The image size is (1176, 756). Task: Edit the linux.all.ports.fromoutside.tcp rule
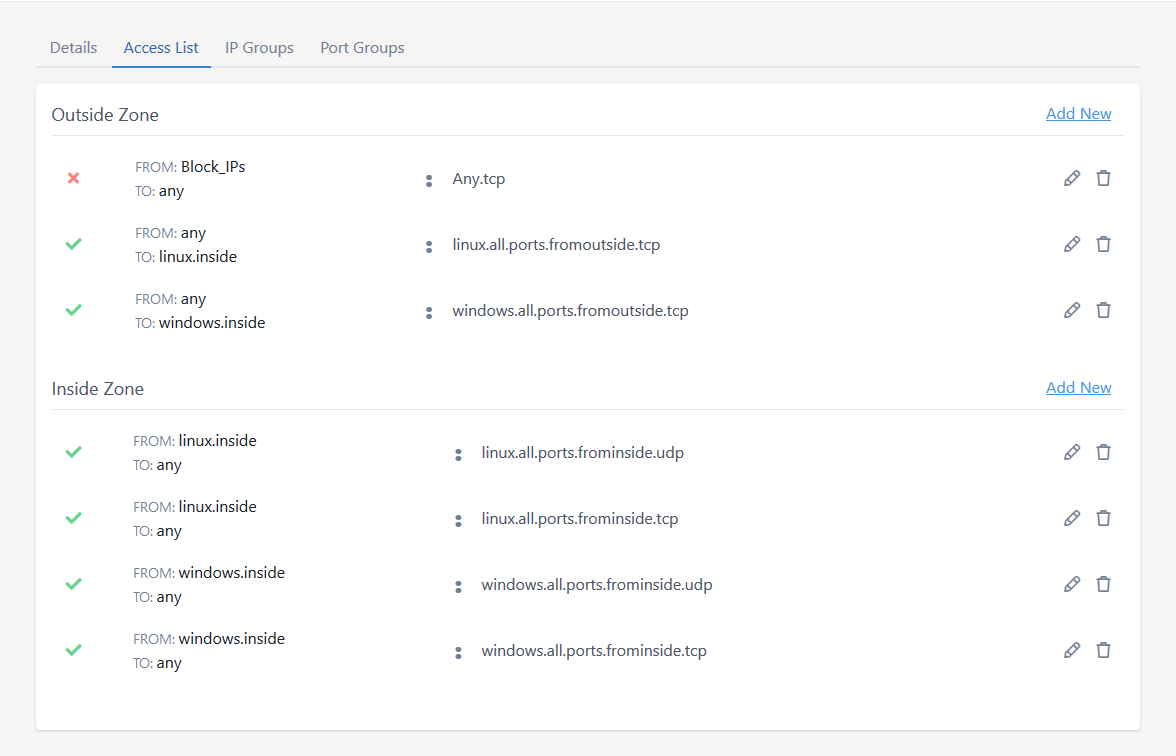1072,244
